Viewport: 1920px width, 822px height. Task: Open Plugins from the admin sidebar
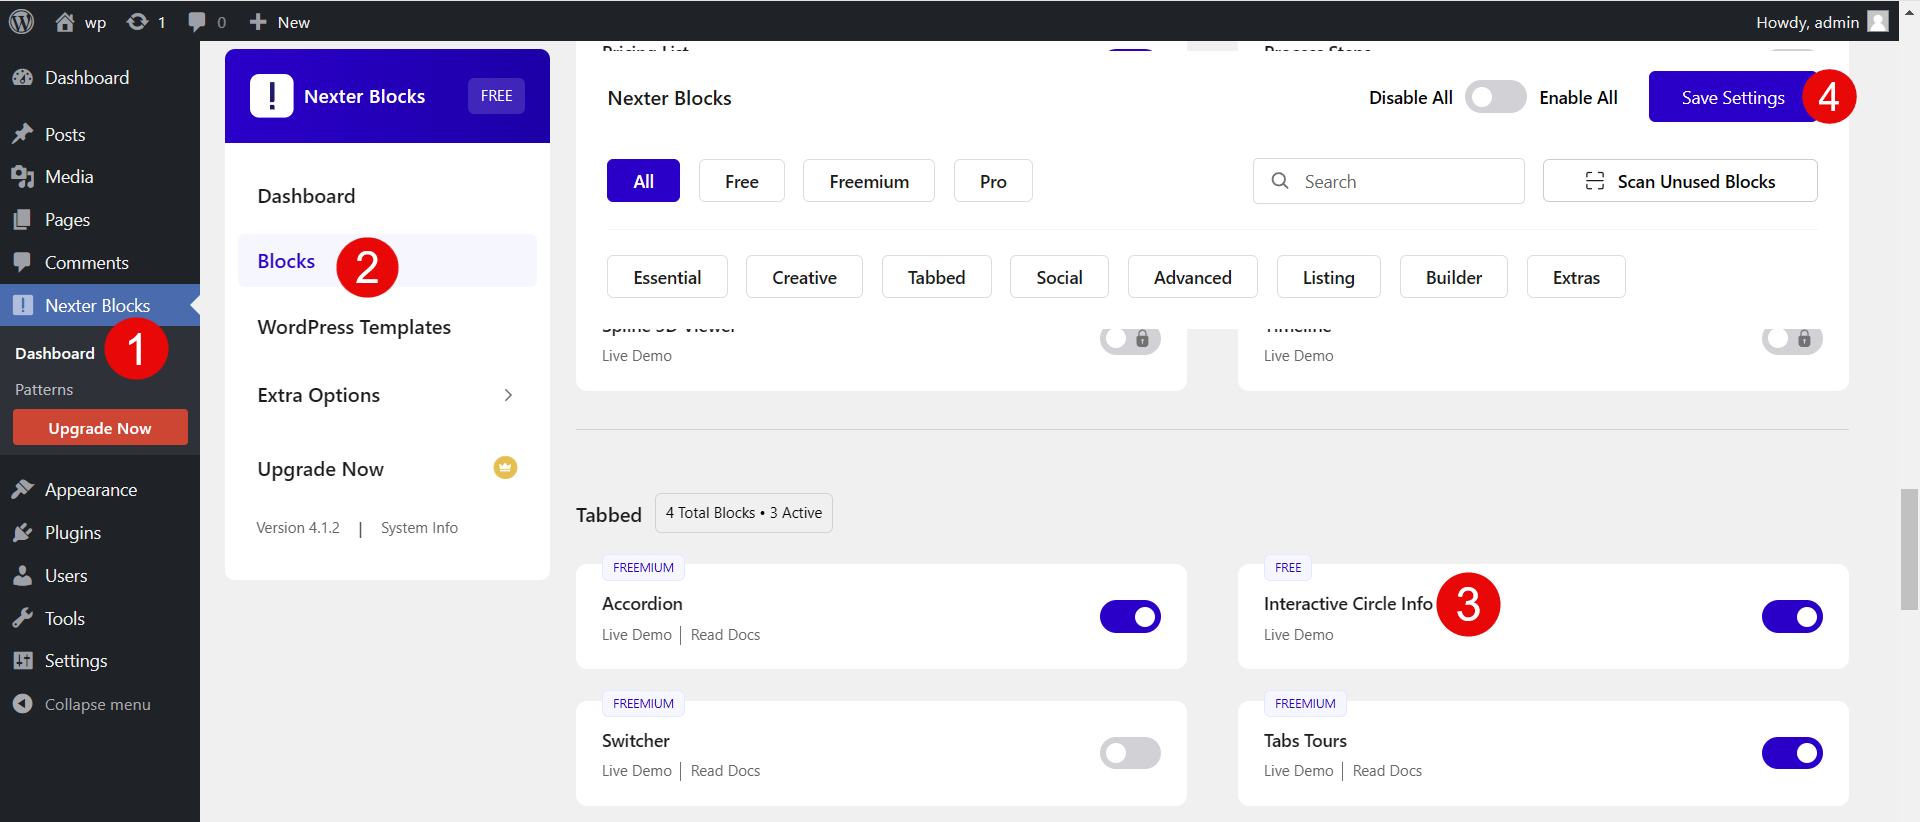pos(72,533)
